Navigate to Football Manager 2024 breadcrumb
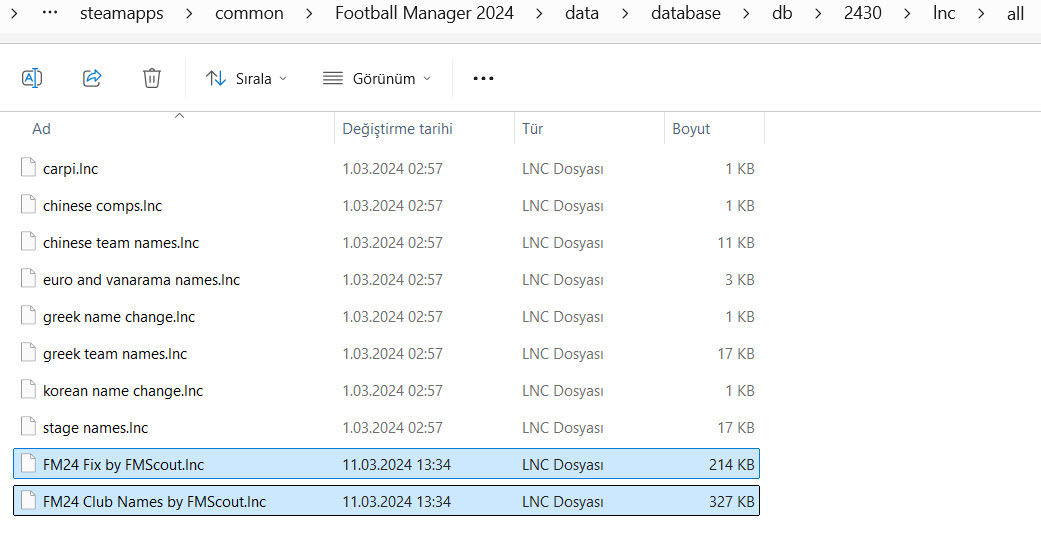The image size is (1041, 541). coord(424,13)
